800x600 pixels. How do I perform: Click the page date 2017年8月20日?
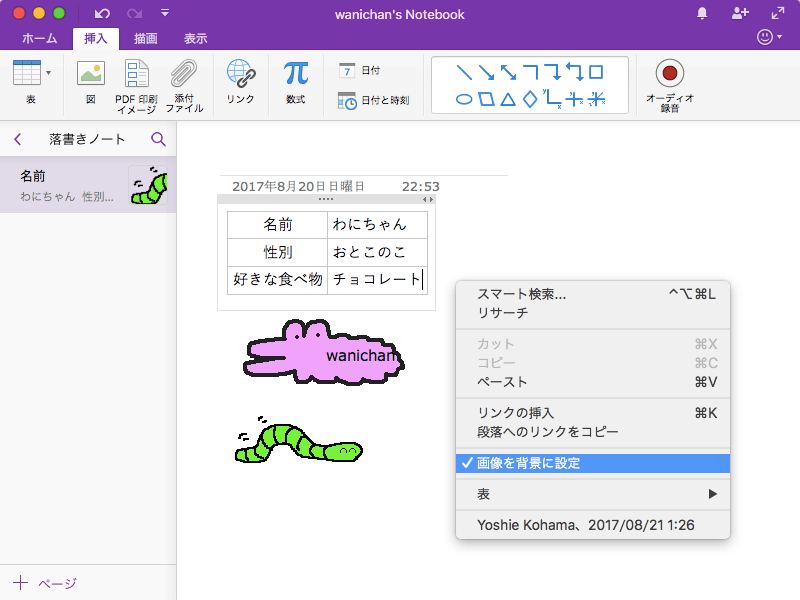[298, 187]
